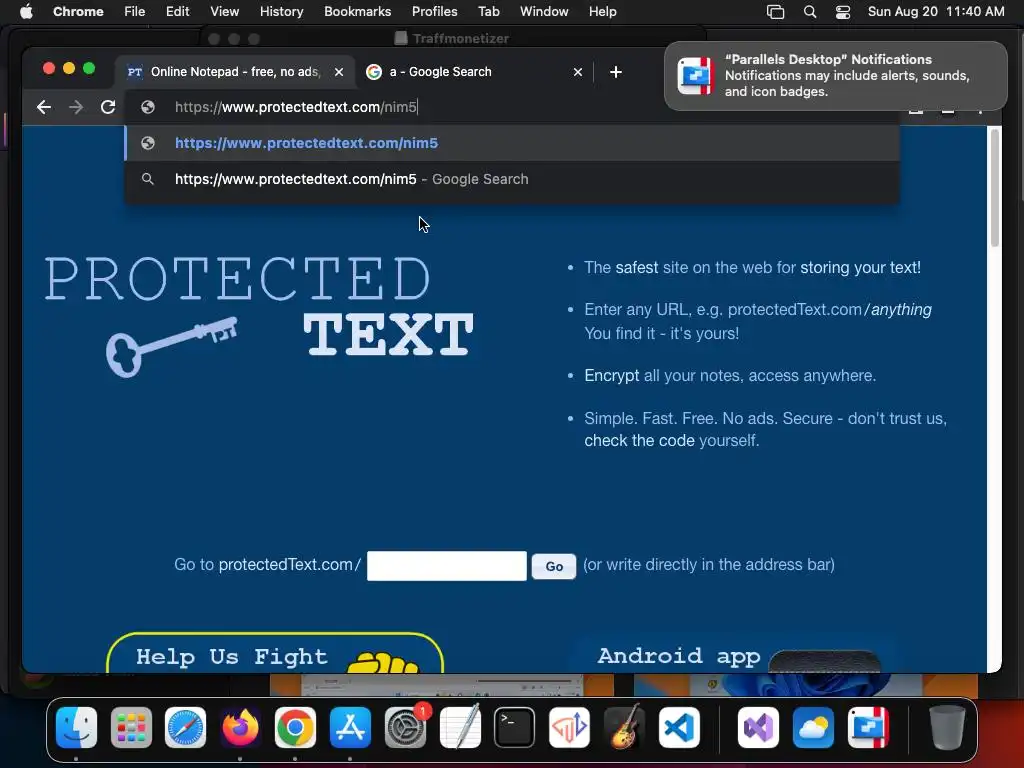Open the View menu
The height and width of the screenshot is (768, 1024).
tap(225, 12)
